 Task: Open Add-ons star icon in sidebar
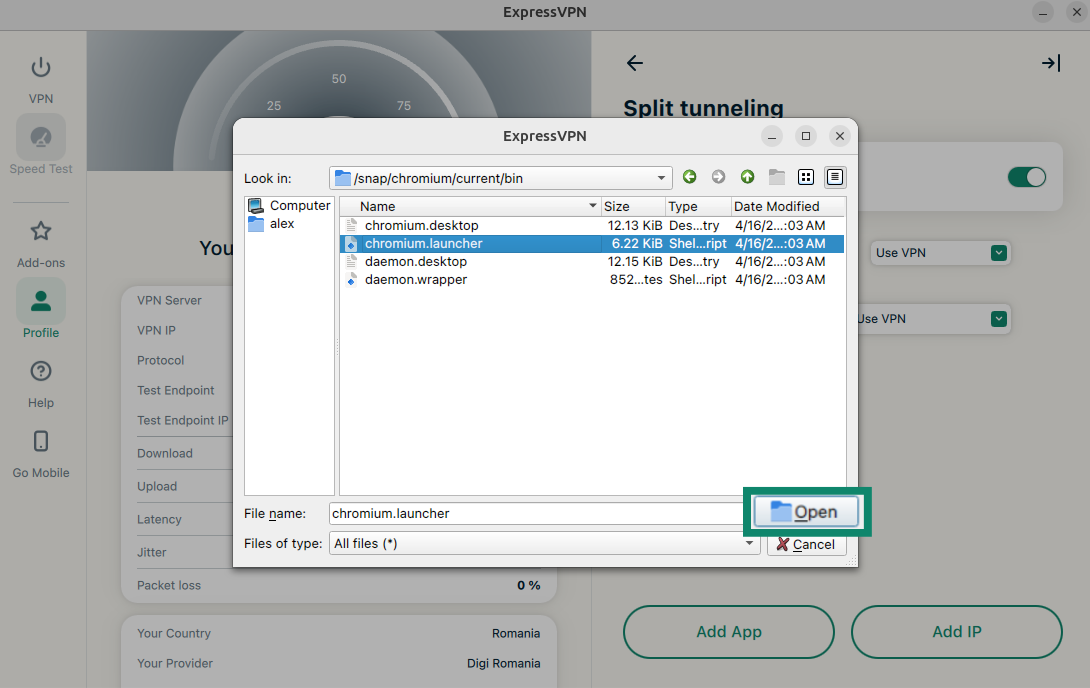[41, 232]
